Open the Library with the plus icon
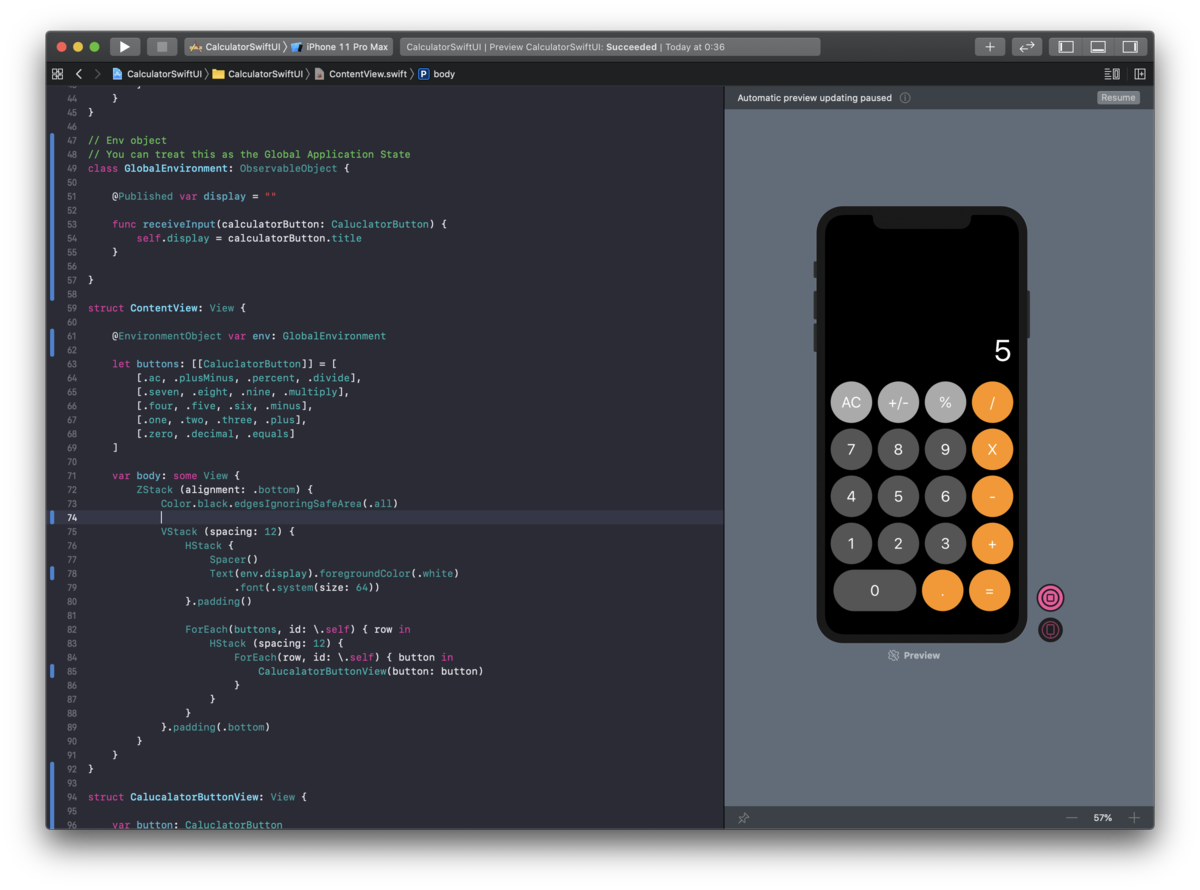1200x890 pixels. [989, 46]
